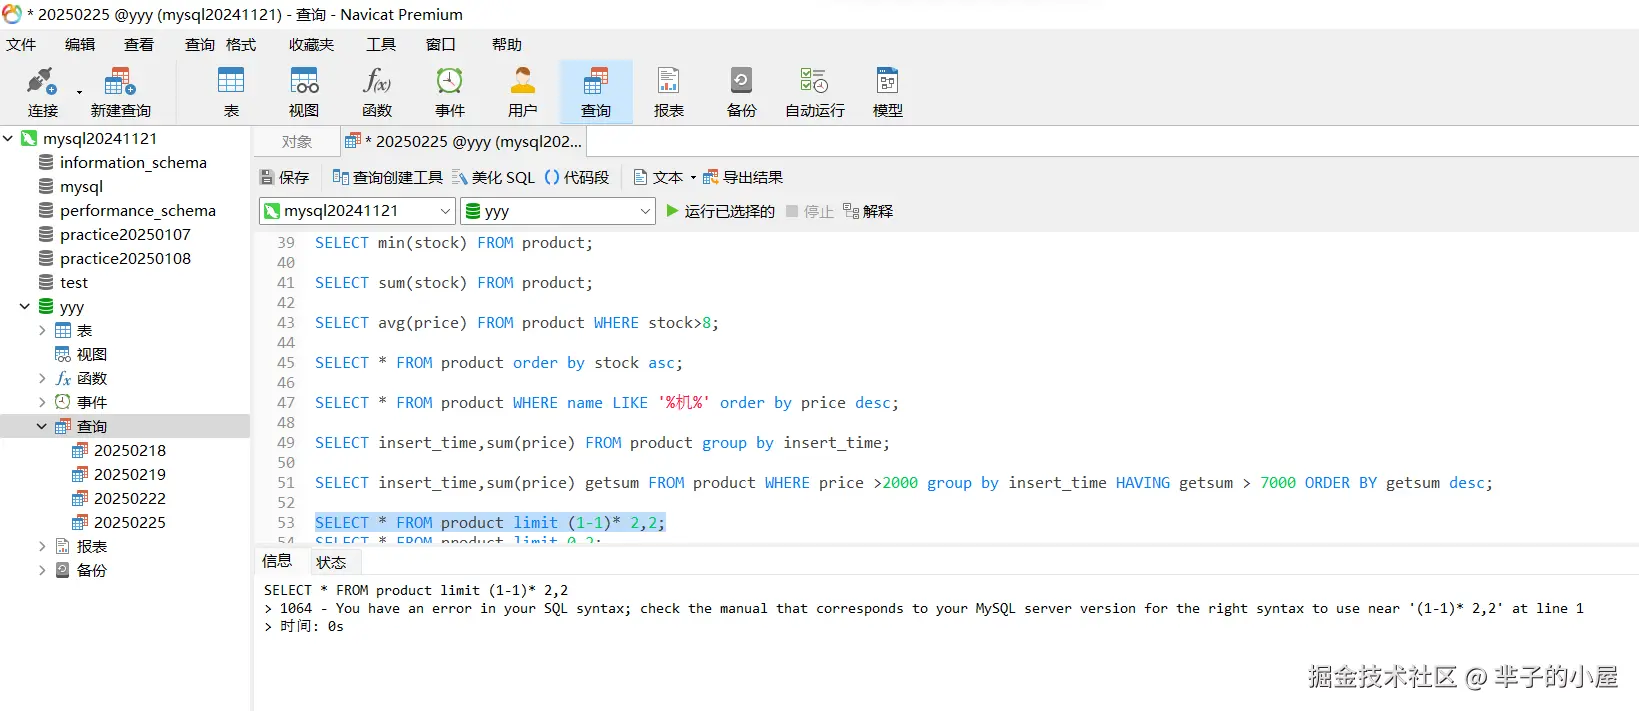Switch to the 信息 info tab
The width and height of the screenshot is (1639, 711).
[277, 561]
